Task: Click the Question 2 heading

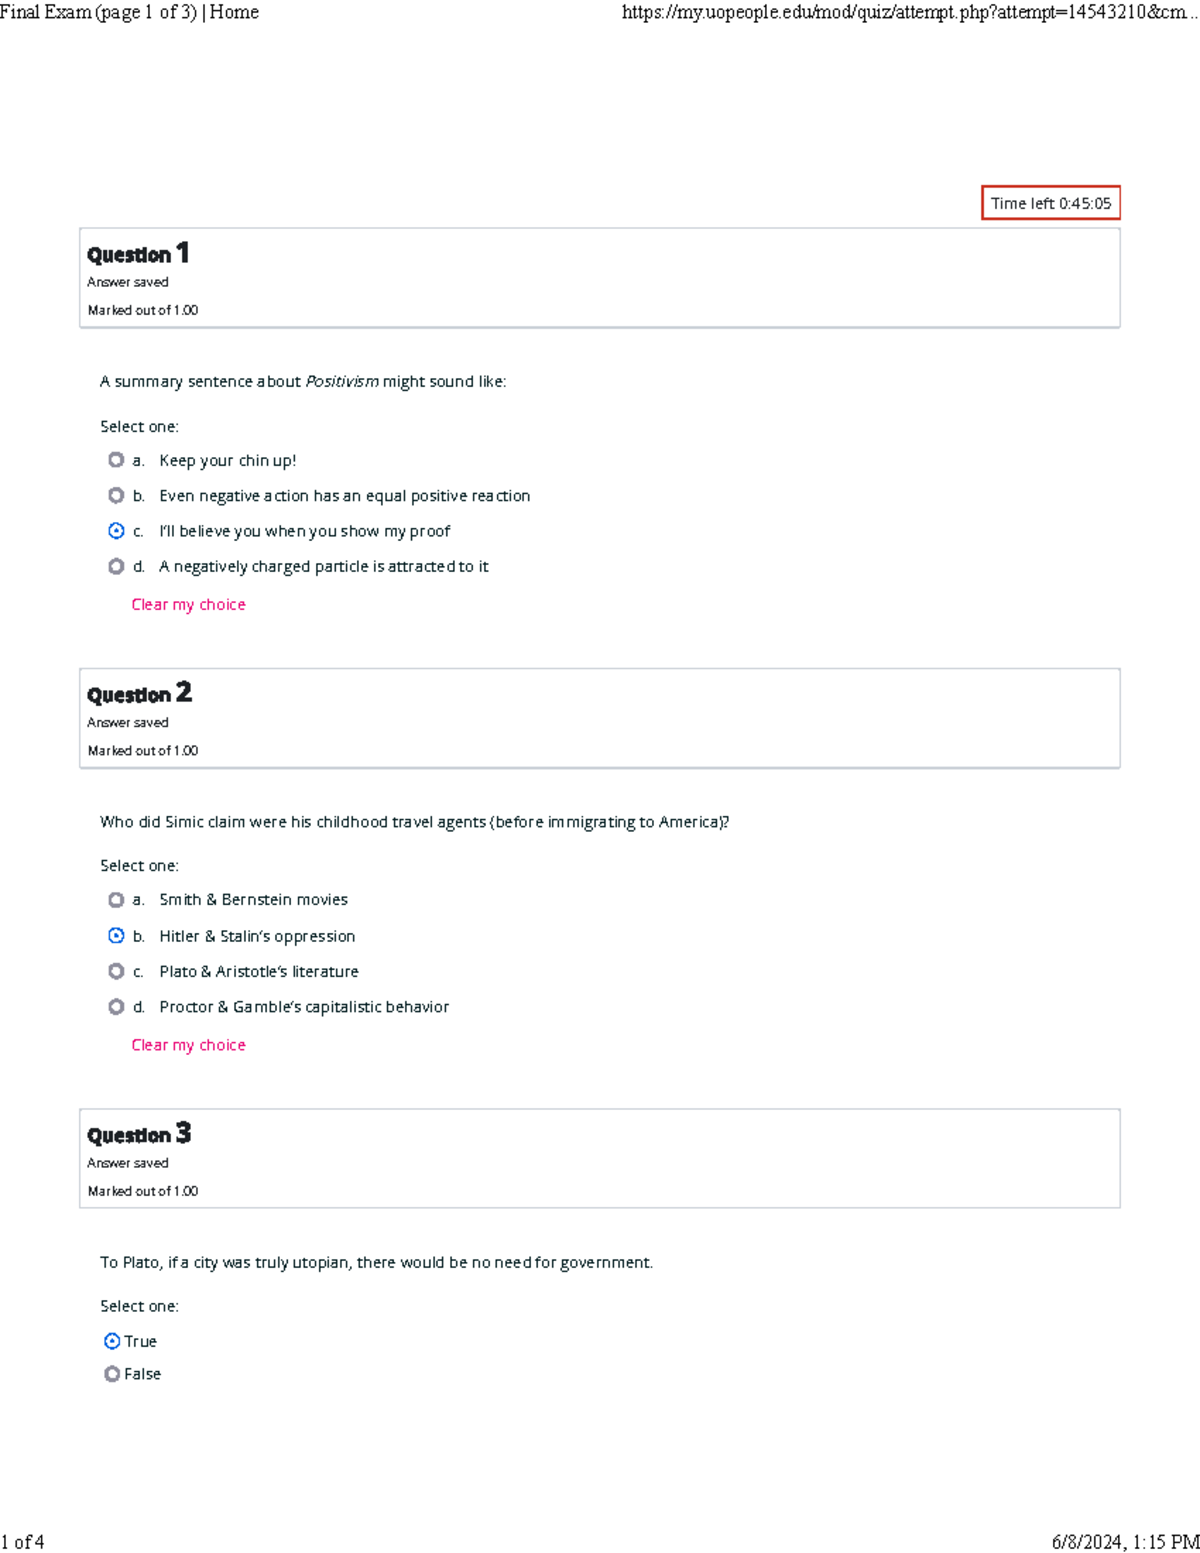Action: click(139, 694)
